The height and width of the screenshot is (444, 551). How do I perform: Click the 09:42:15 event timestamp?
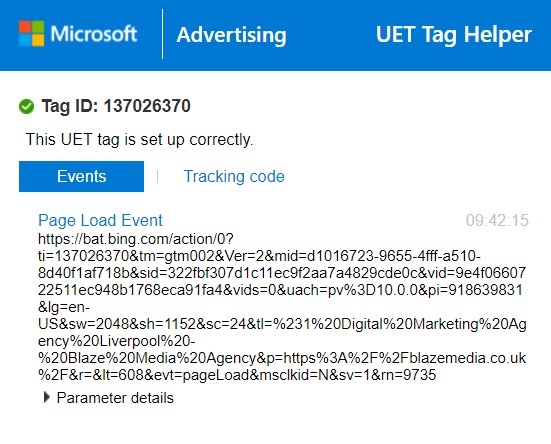click(x=497, y=220)
